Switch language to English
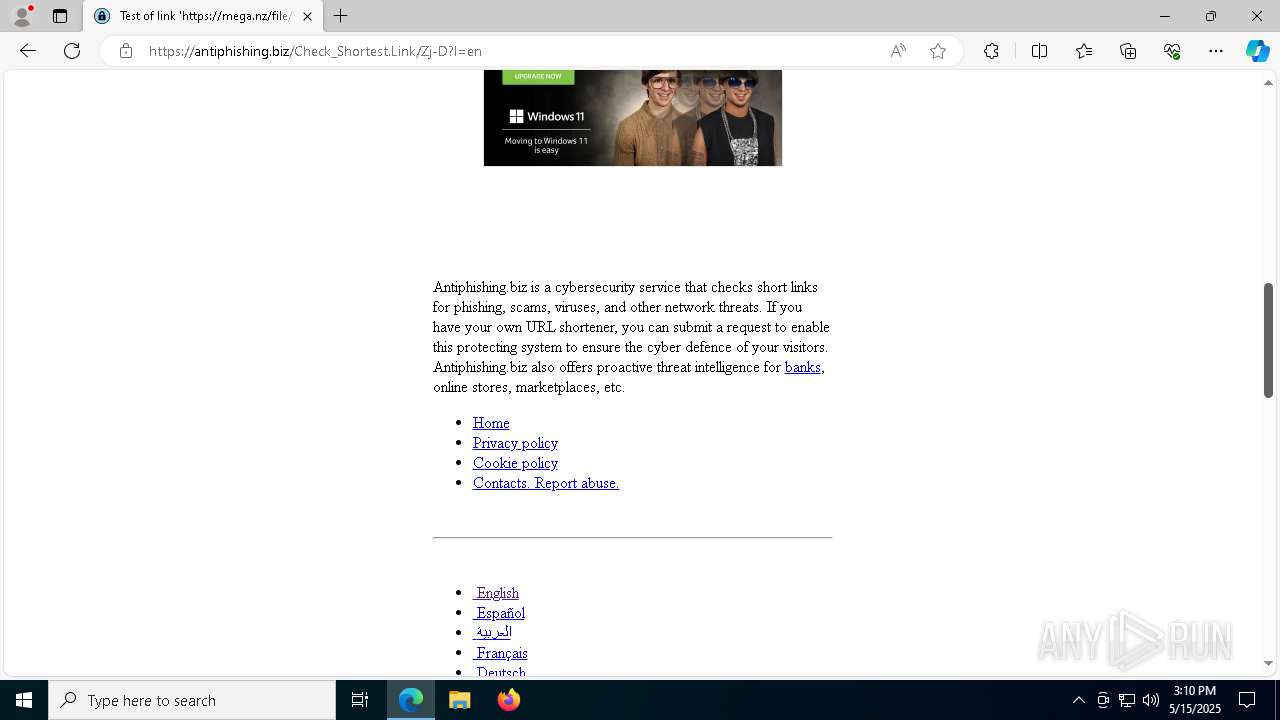 pos(496,593)
